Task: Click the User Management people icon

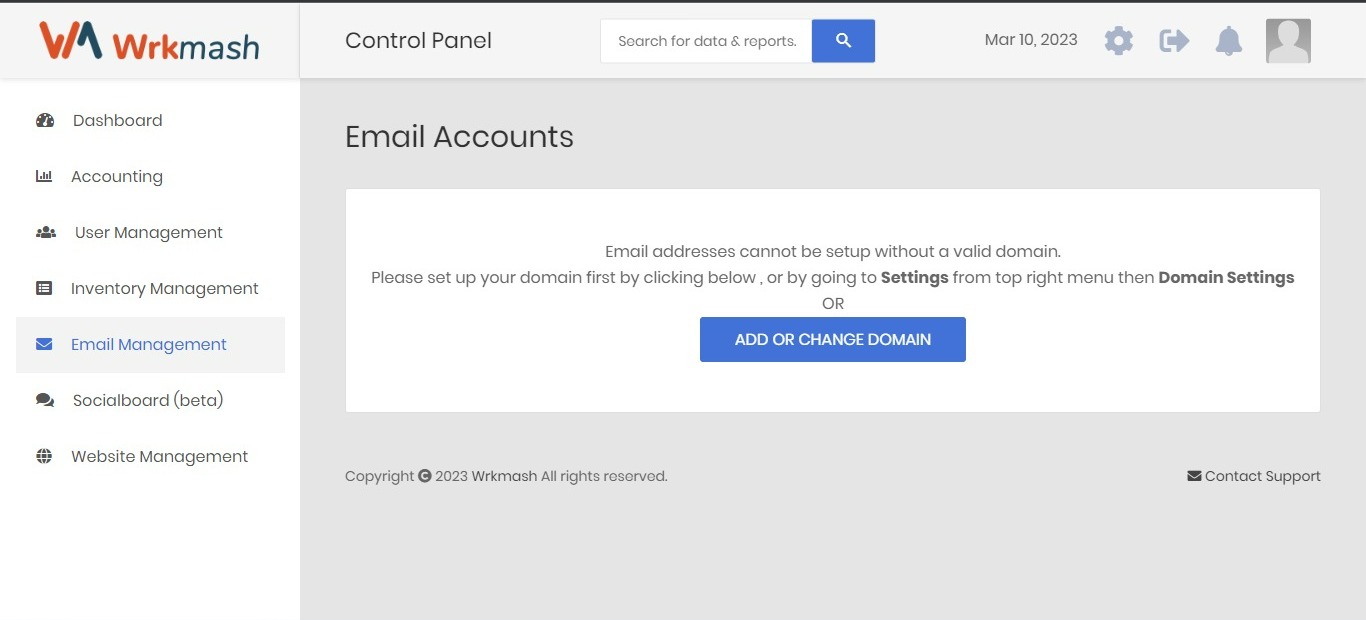Action: (x=46, y=233)
